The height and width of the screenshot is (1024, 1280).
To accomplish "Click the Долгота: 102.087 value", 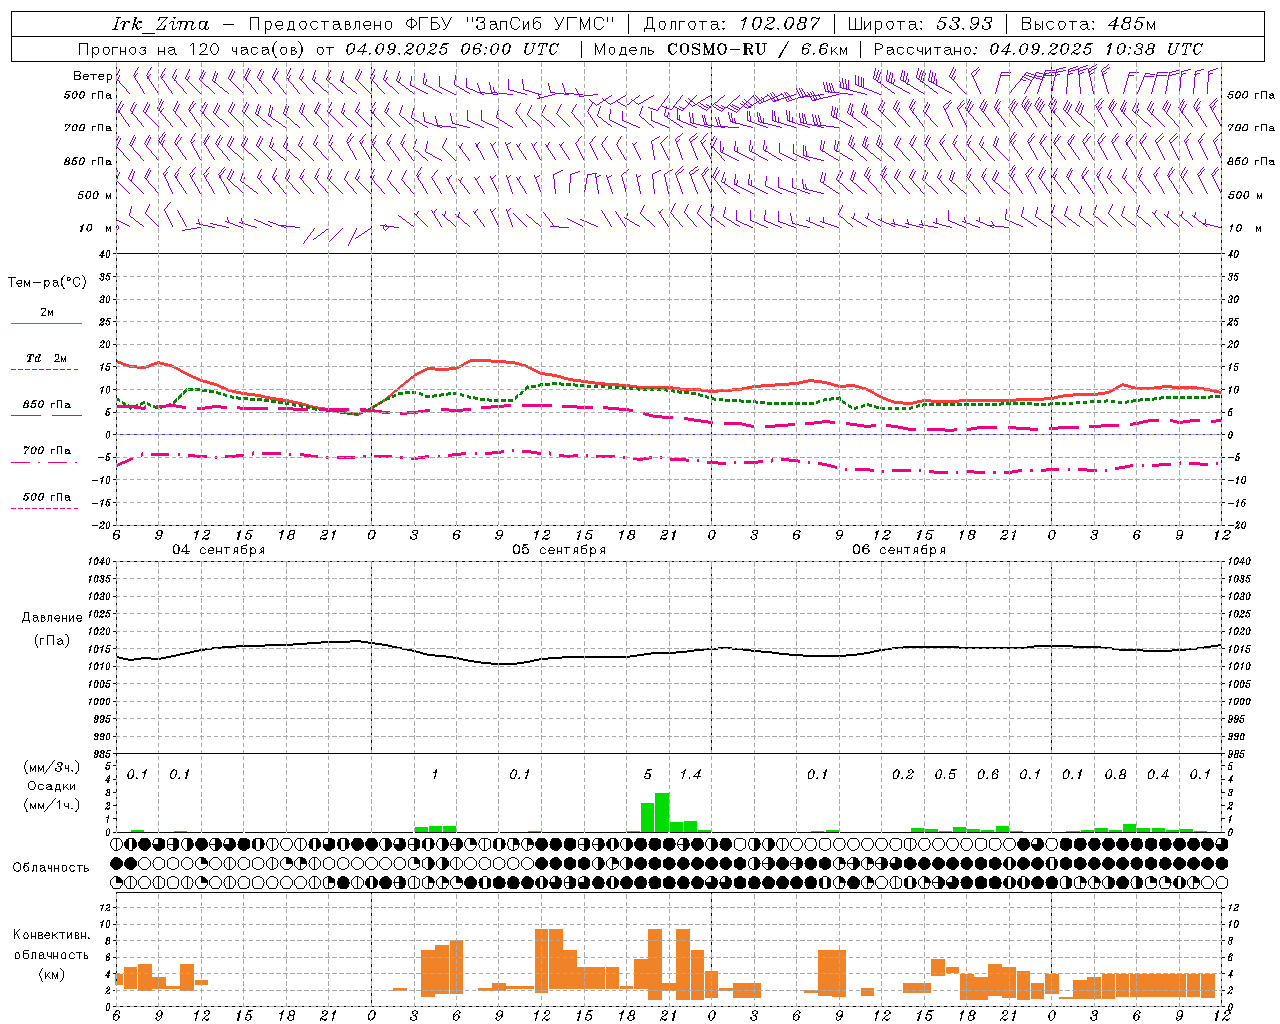I will [731, 24].
